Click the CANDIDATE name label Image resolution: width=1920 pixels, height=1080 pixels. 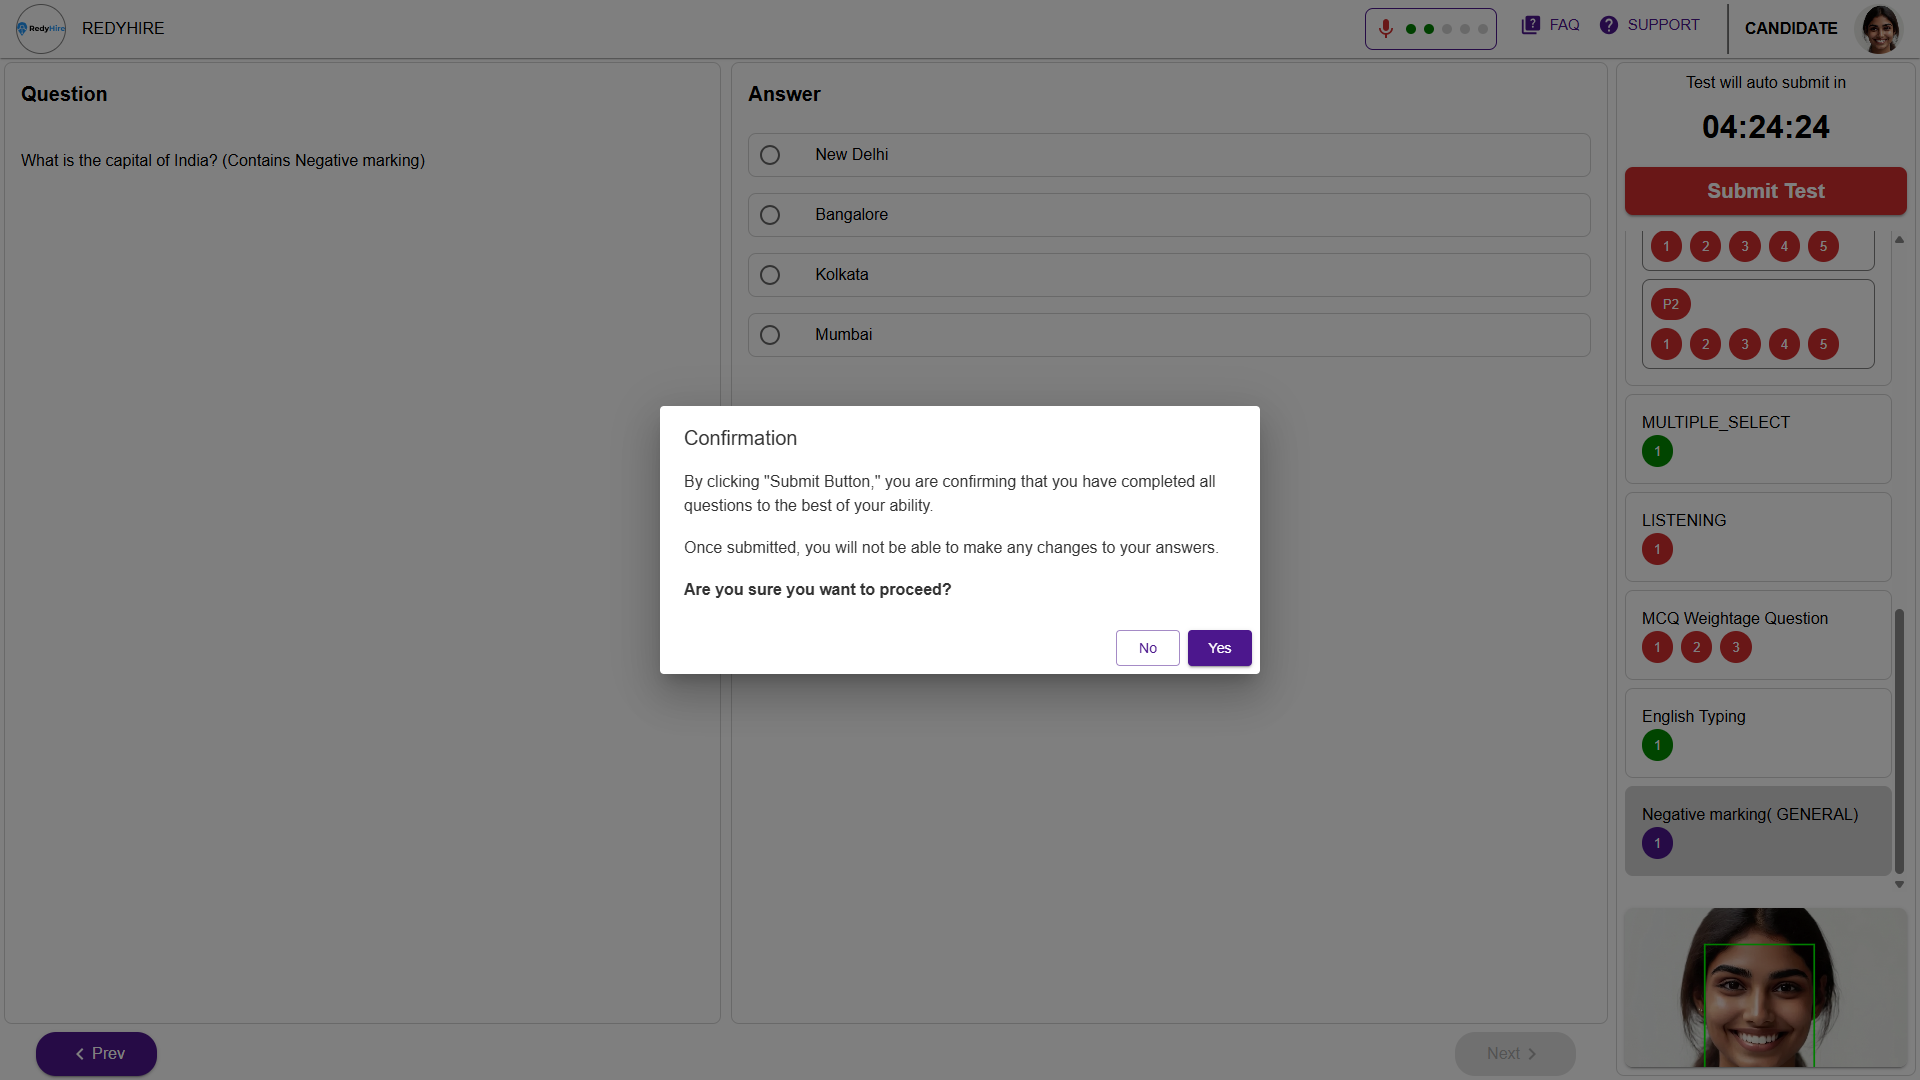[x=1790, y=28]
